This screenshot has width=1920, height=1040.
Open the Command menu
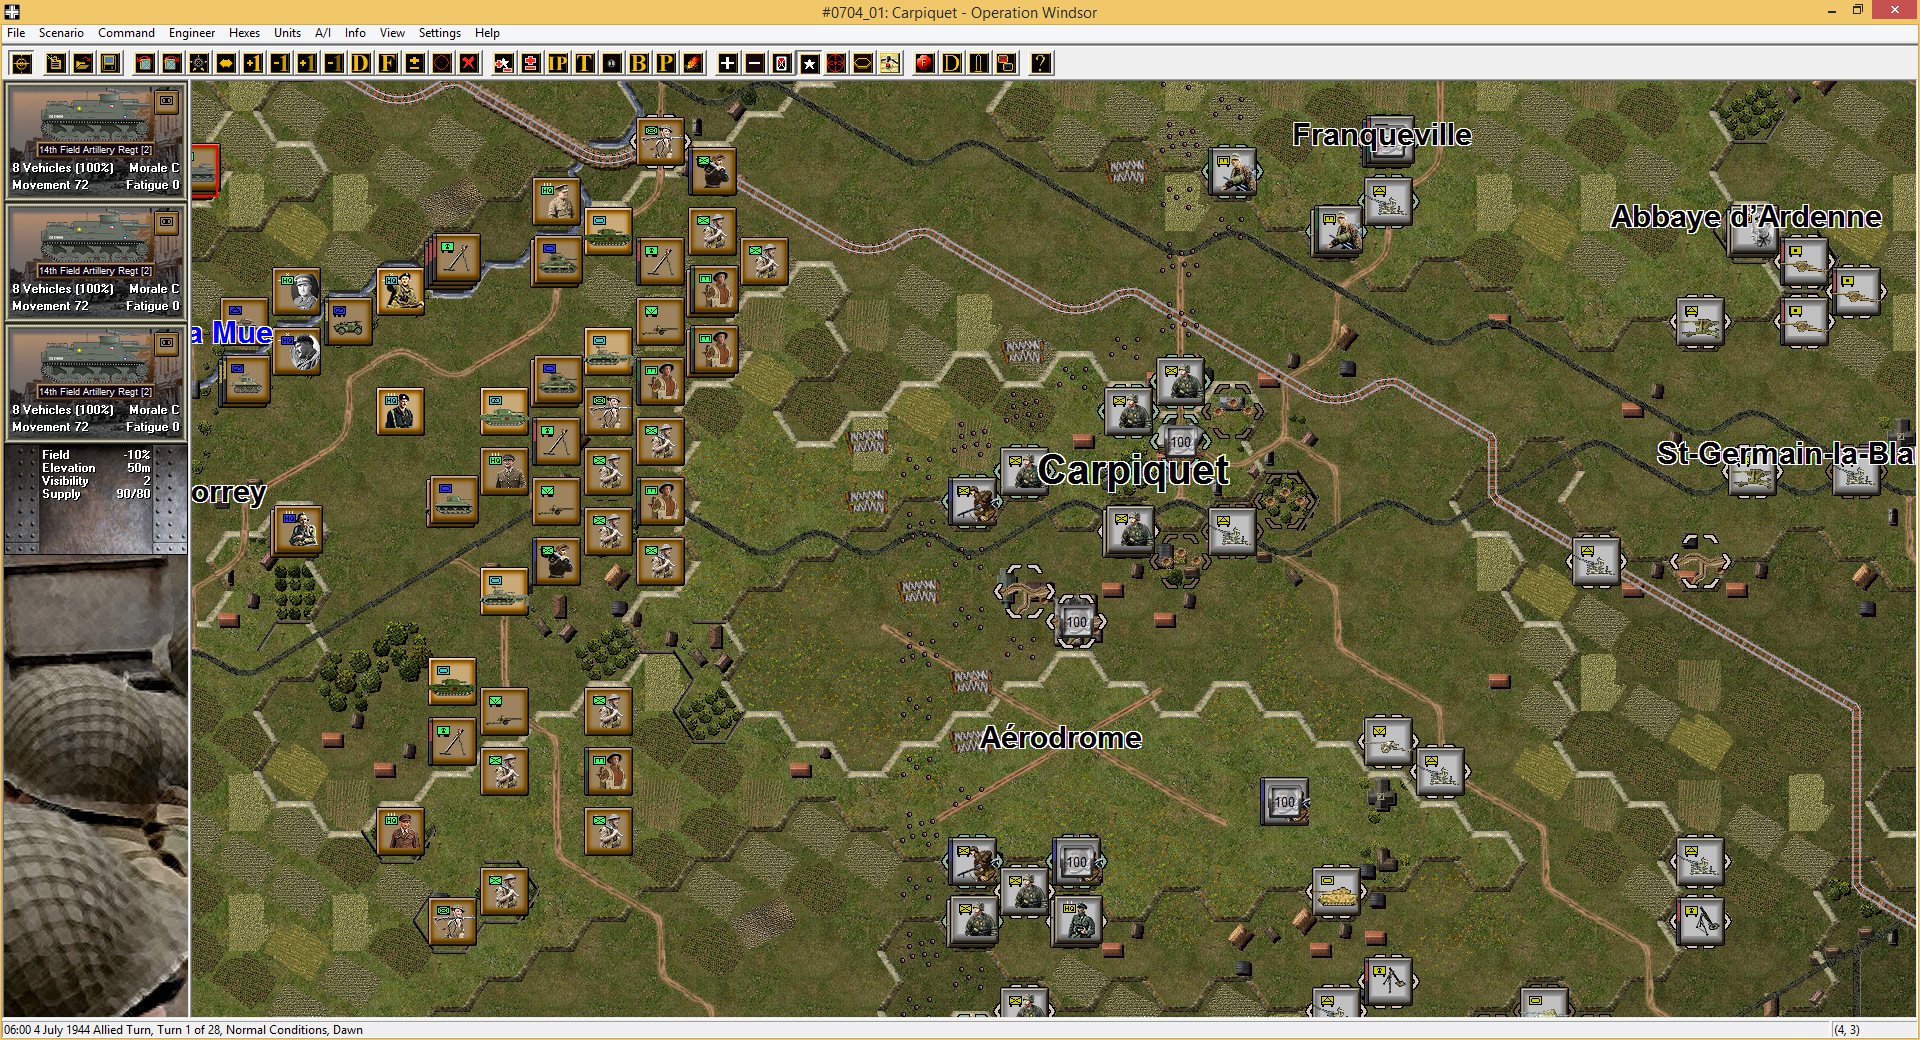pyautogui.click(x=126, y=33)
